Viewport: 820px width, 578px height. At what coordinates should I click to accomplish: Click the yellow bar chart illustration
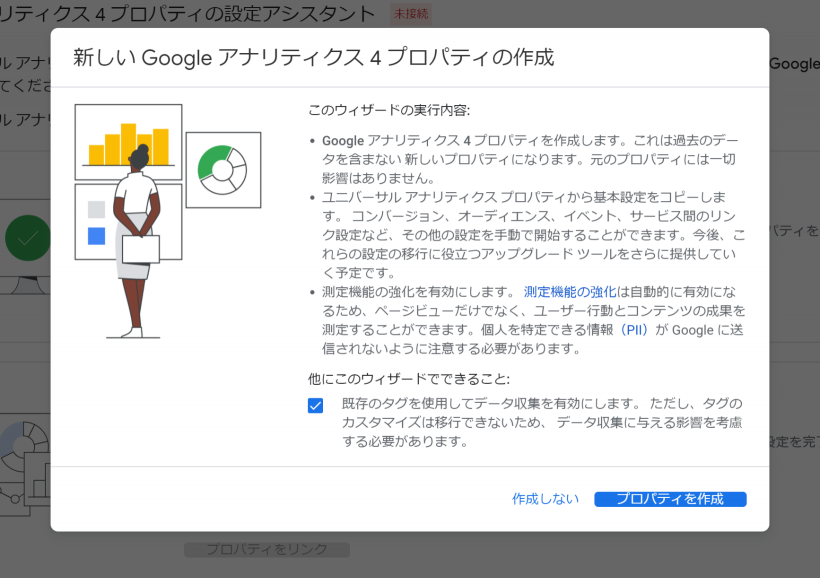(128, 142)
